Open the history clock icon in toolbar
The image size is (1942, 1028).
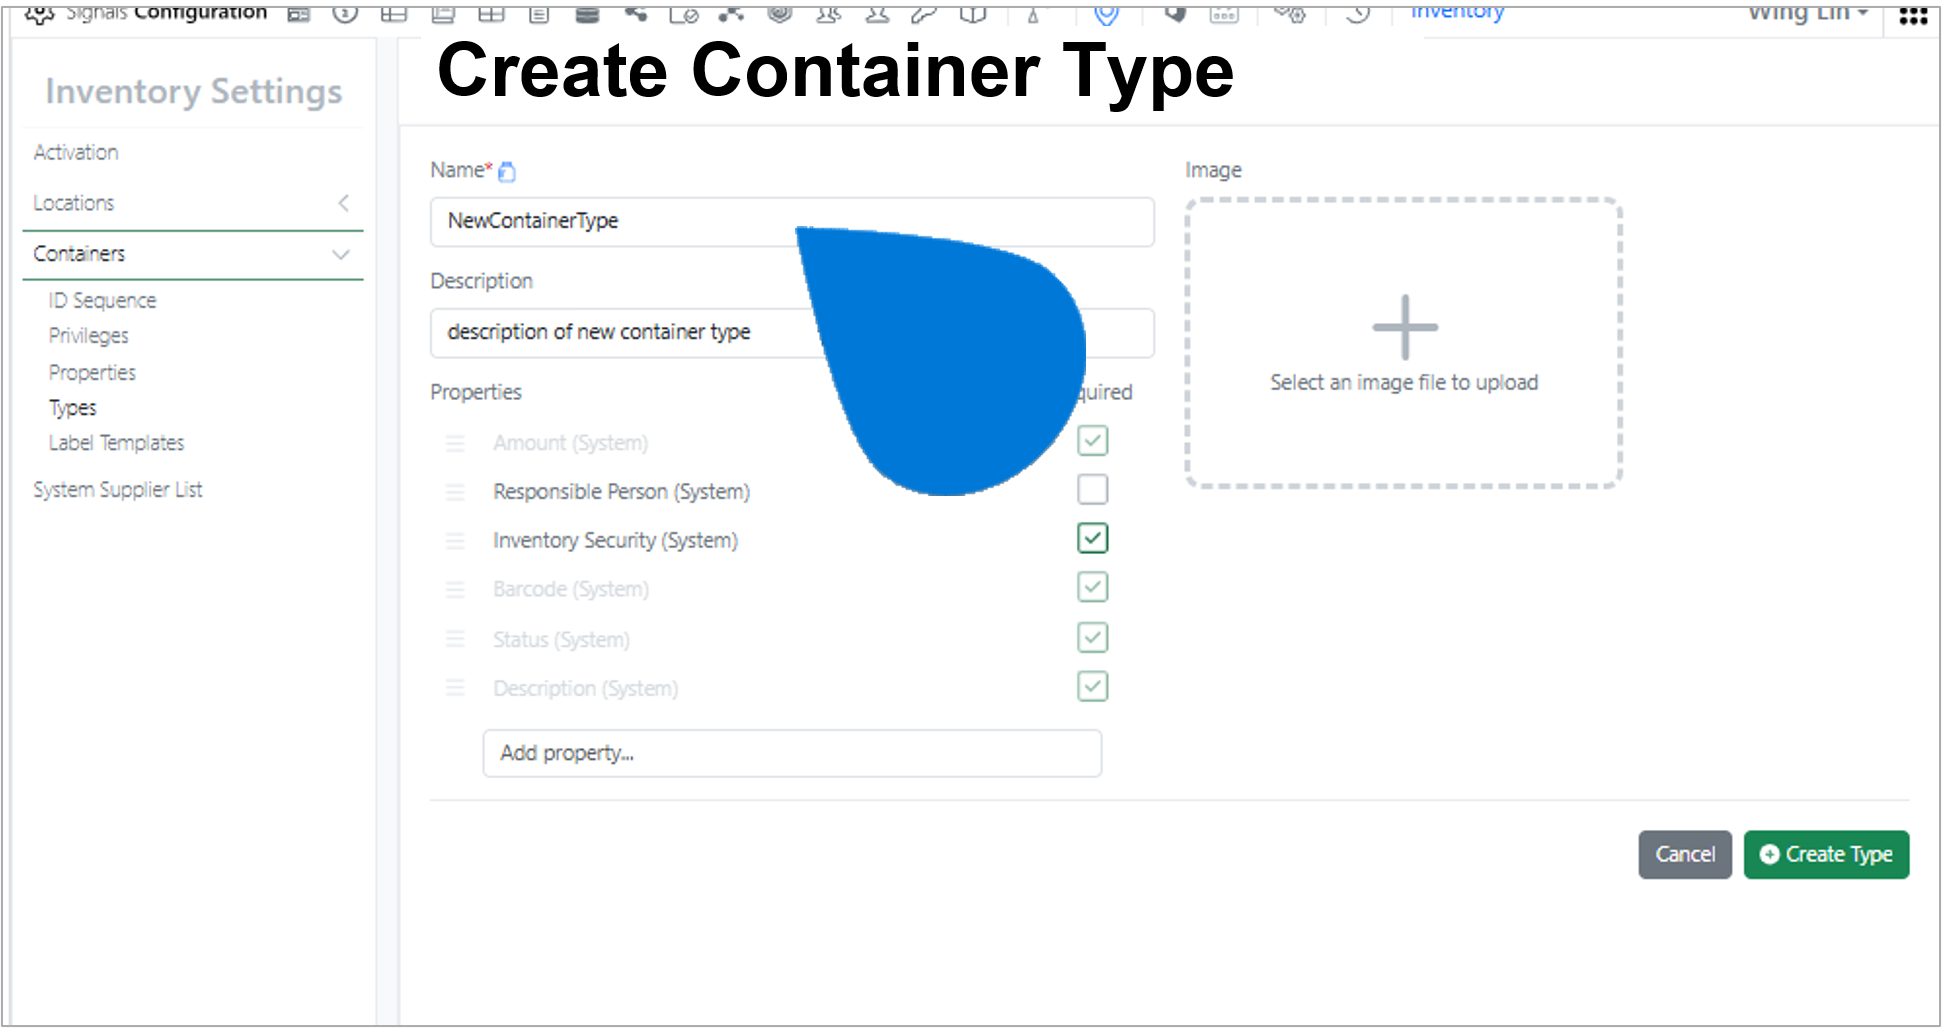click(1356, 14)
